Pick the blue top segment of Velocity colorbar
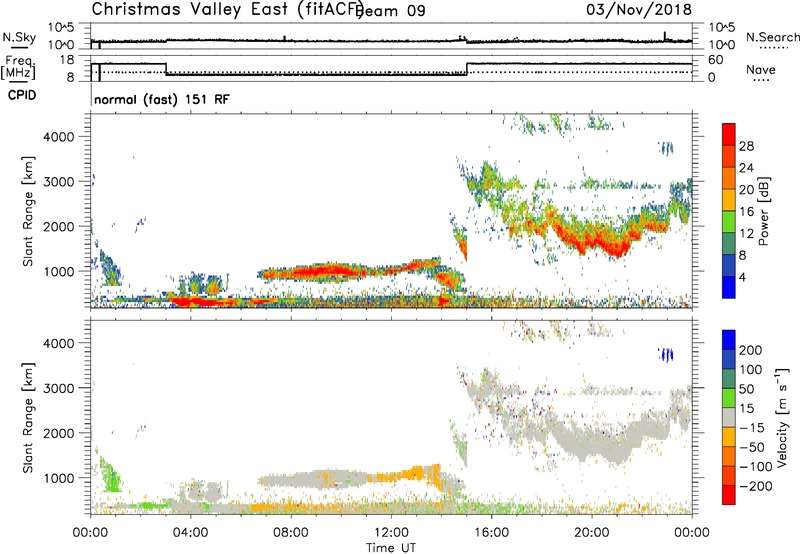 point(729,340)
